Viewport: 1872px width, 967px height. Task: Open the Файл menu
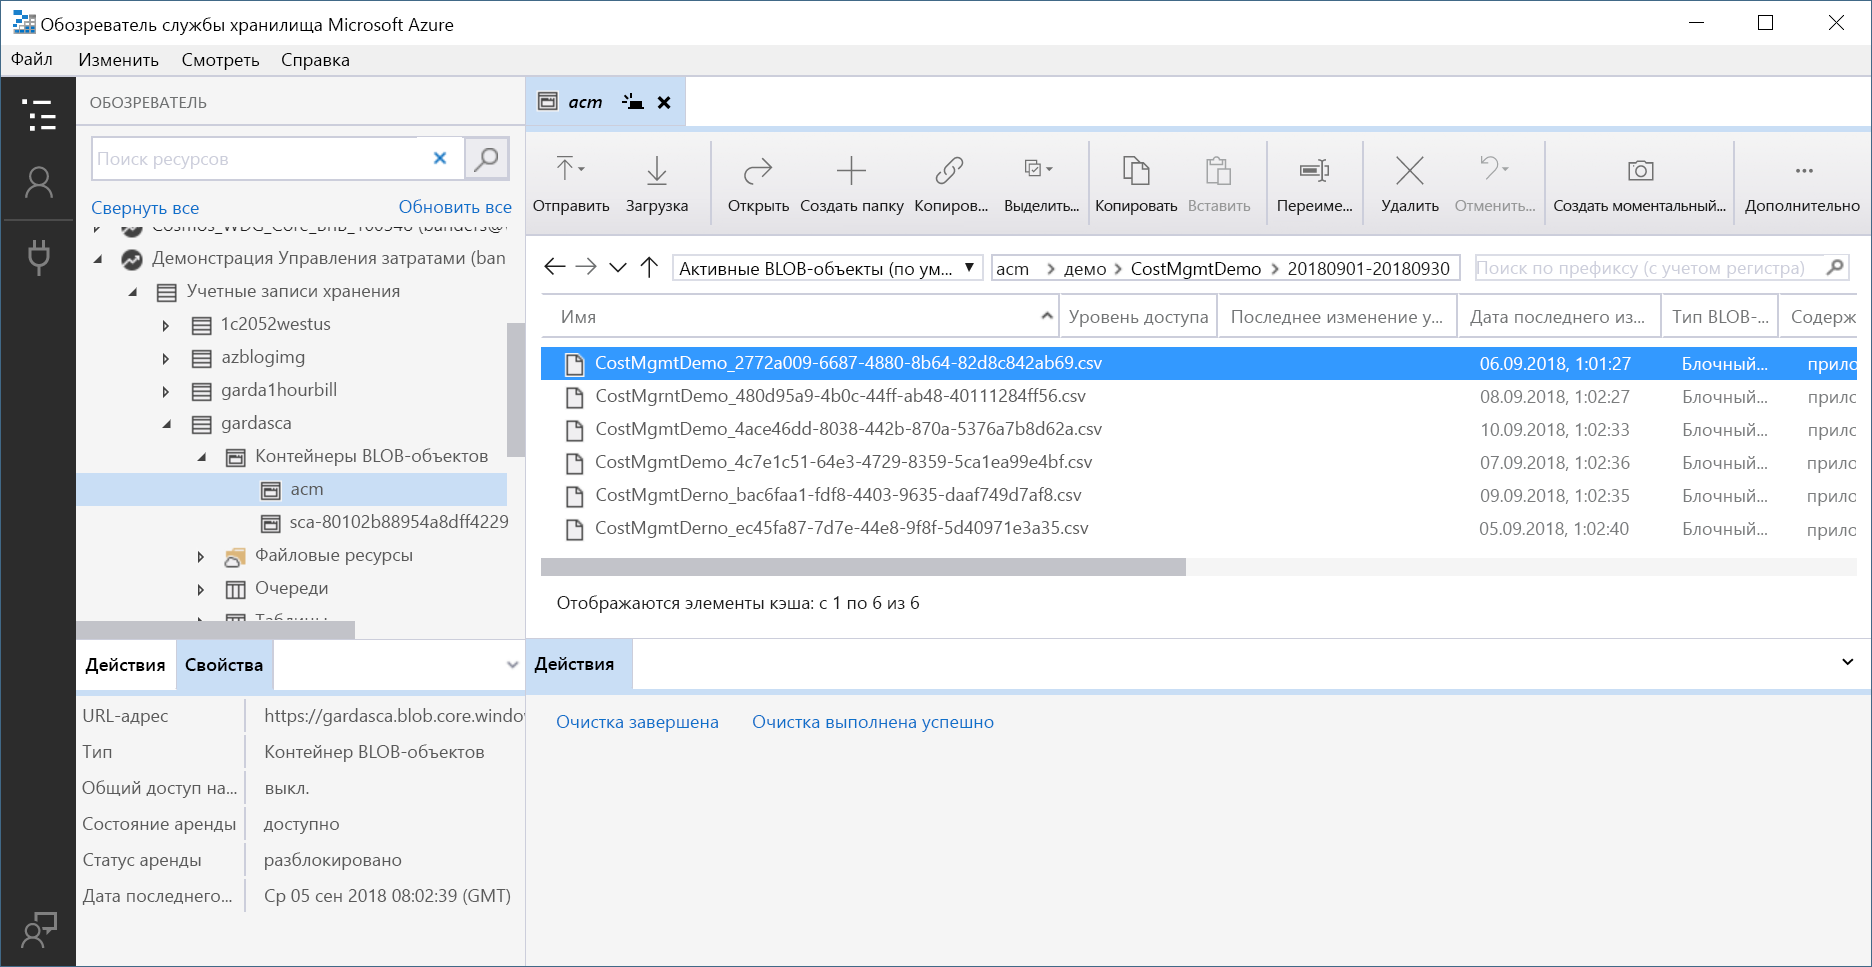[x=32, y=59]
